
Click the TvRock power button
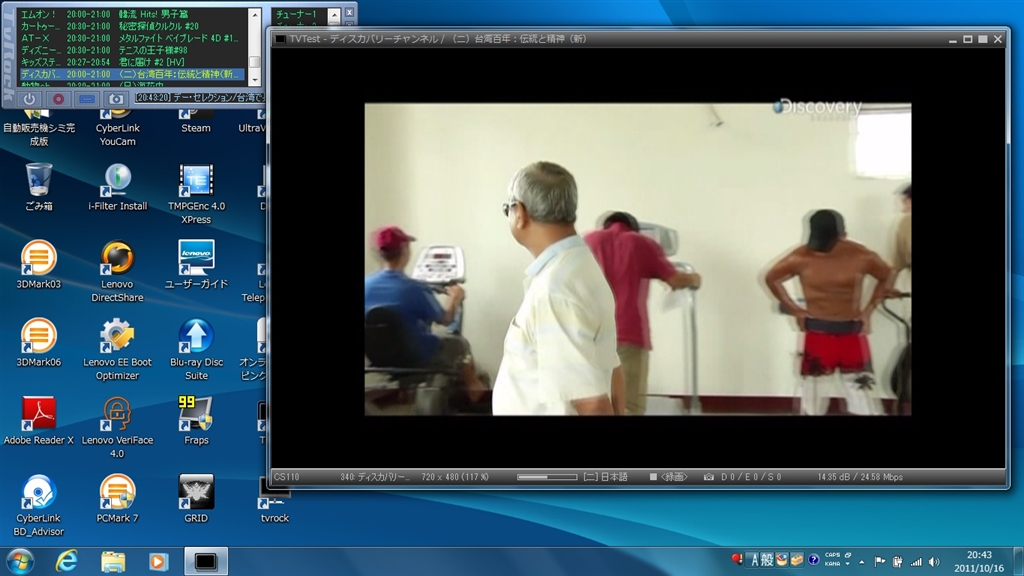(x=29, y=99)
